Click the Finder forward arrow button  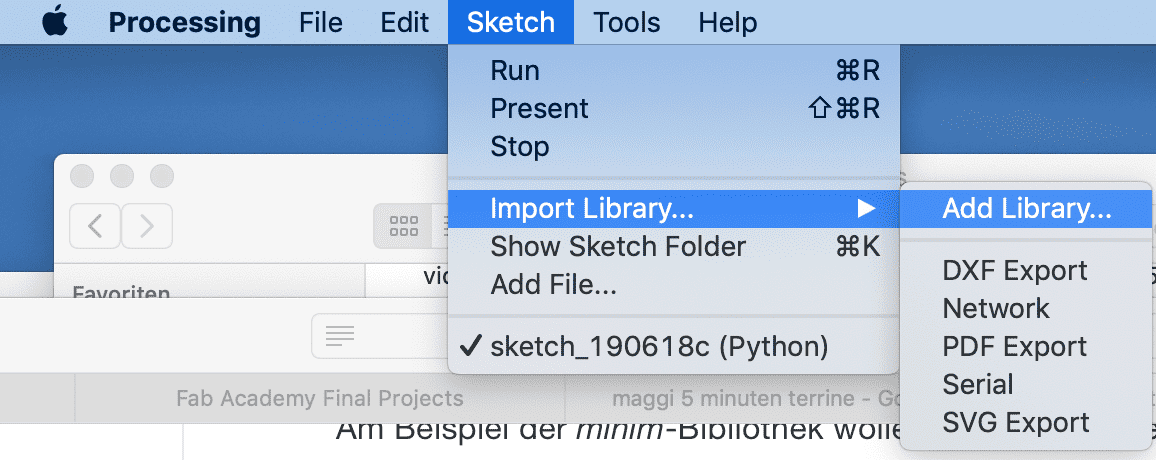pyautogui.click(x=147, y=226)
